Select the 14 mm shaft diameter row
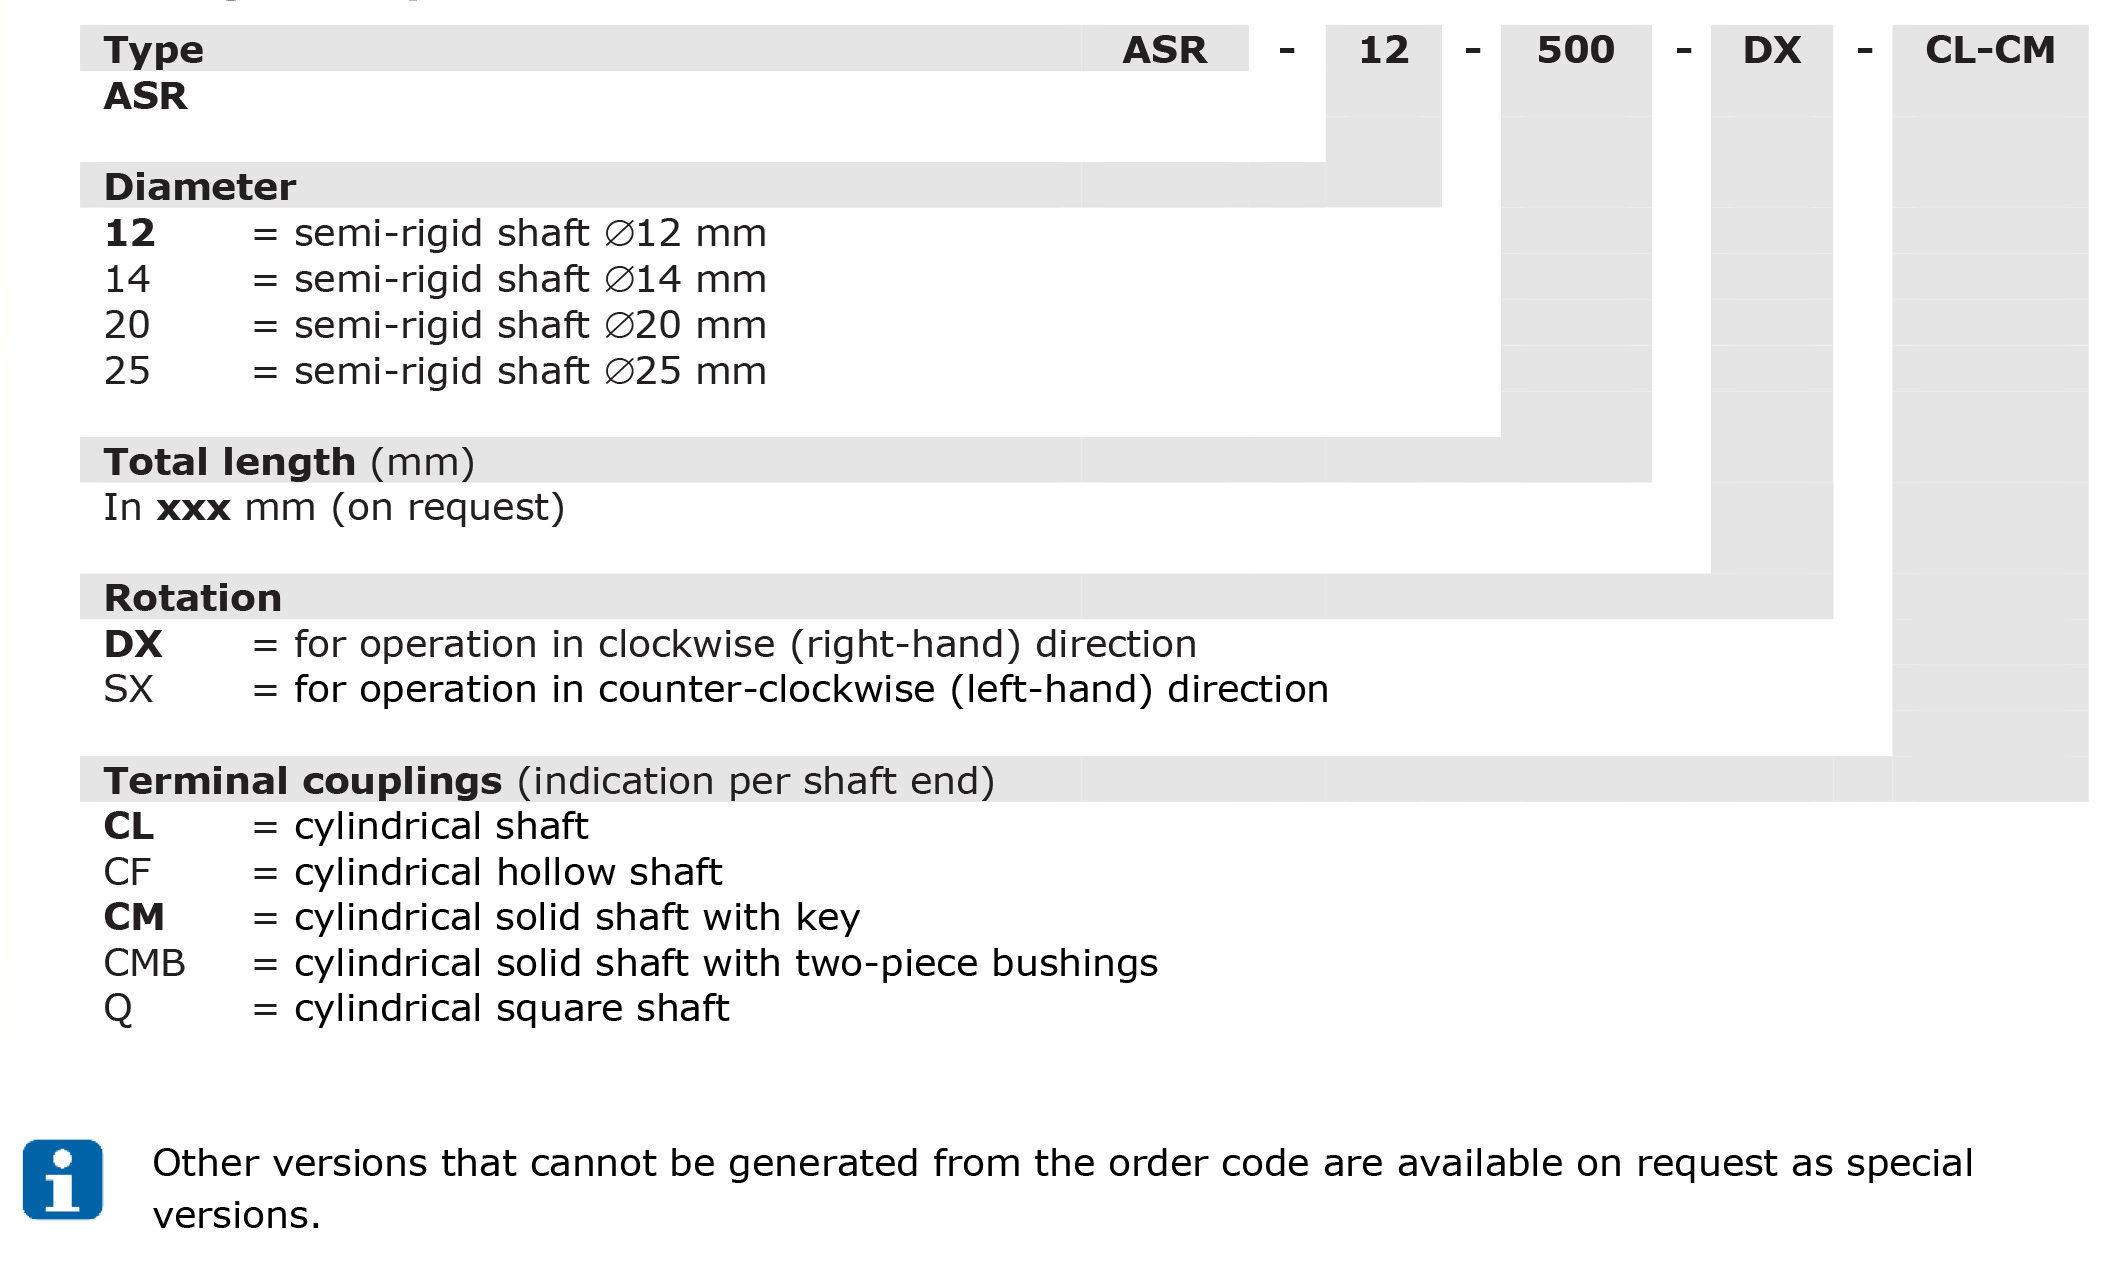The image size is (2120, 1272). pyautogui.click(x=435, y=279)
